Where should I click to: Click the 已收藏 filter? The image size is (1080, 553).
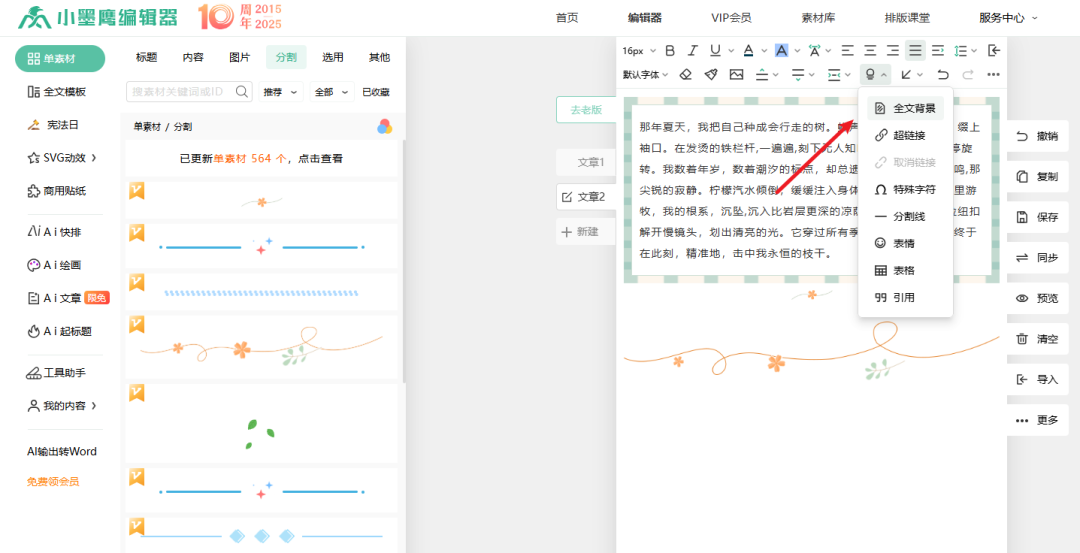click(375, 92)
